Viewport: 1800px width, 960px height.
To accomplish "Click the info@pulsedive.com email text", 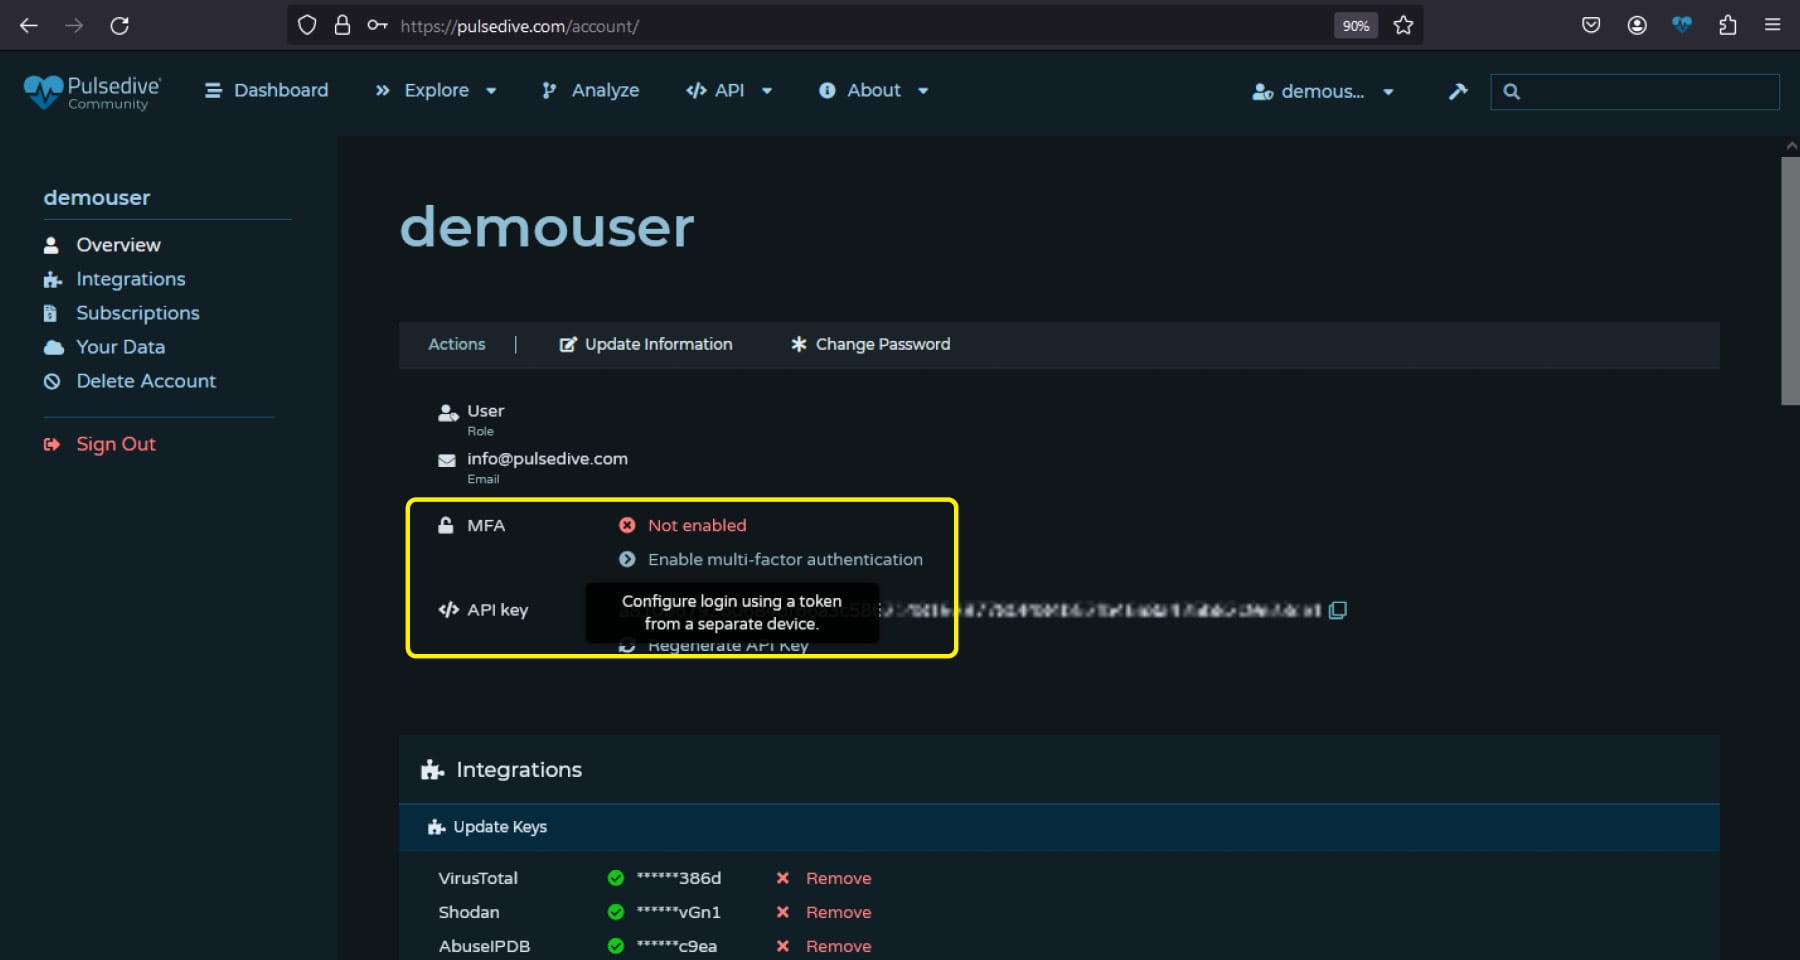I will coord(547,459).
